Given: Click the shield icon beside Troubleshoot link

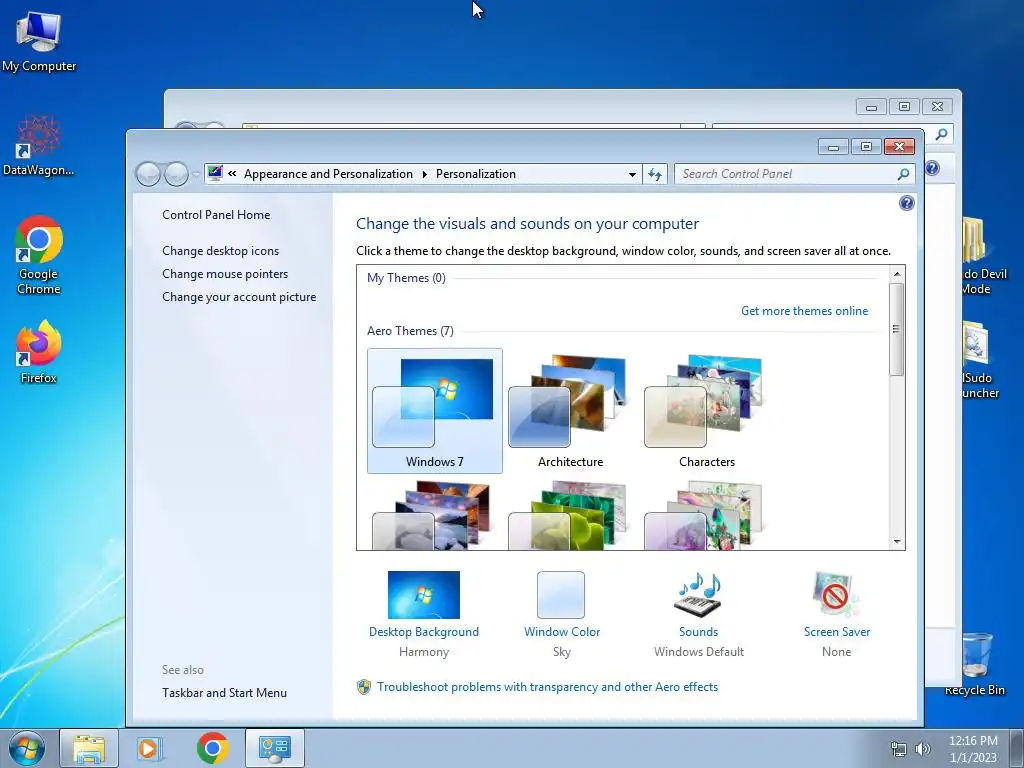Looking at the screenshot, I should click(x=364, y=687).
